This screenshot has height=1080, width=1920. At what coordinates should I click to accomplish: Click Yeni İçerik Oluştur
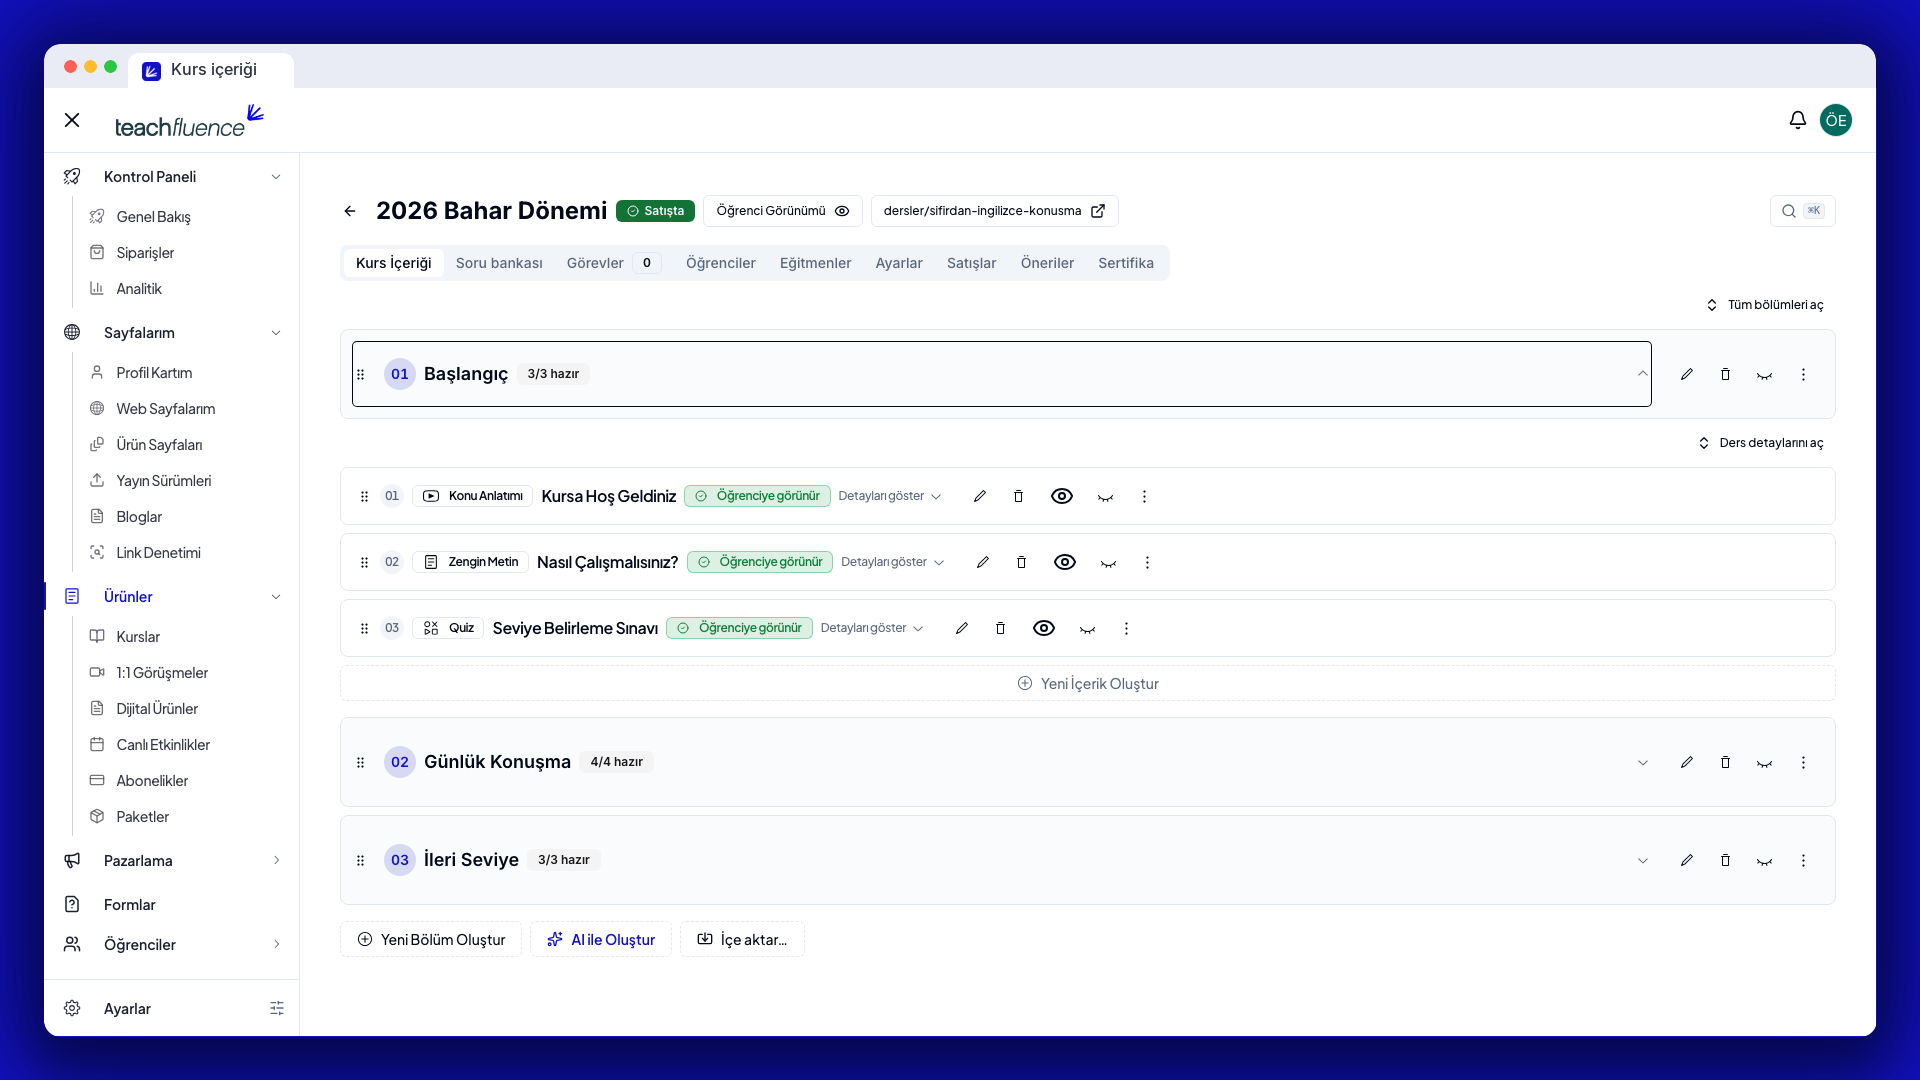[x=1088, y=683]
